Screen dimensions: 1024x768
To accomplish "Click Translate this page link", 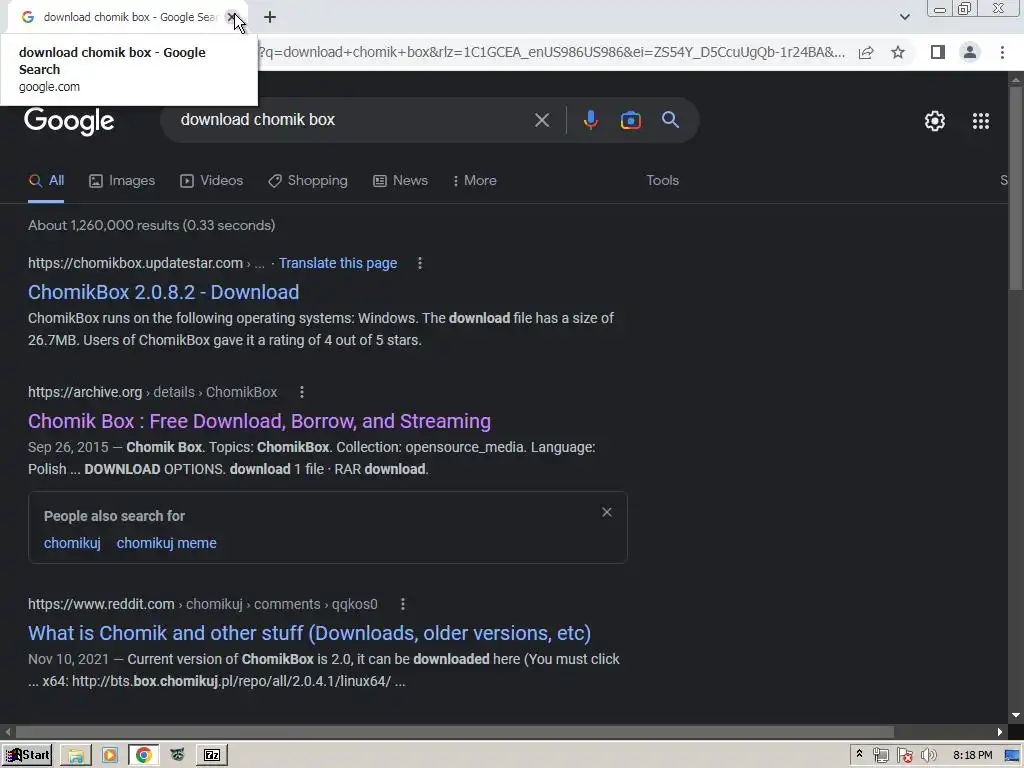I will (338, 263).
